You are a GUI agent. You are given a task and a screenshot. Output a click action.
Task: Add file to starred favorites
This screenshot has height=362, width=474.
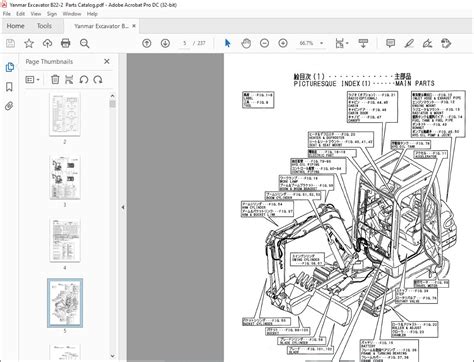pyautogui.click(x=29, y=43)
